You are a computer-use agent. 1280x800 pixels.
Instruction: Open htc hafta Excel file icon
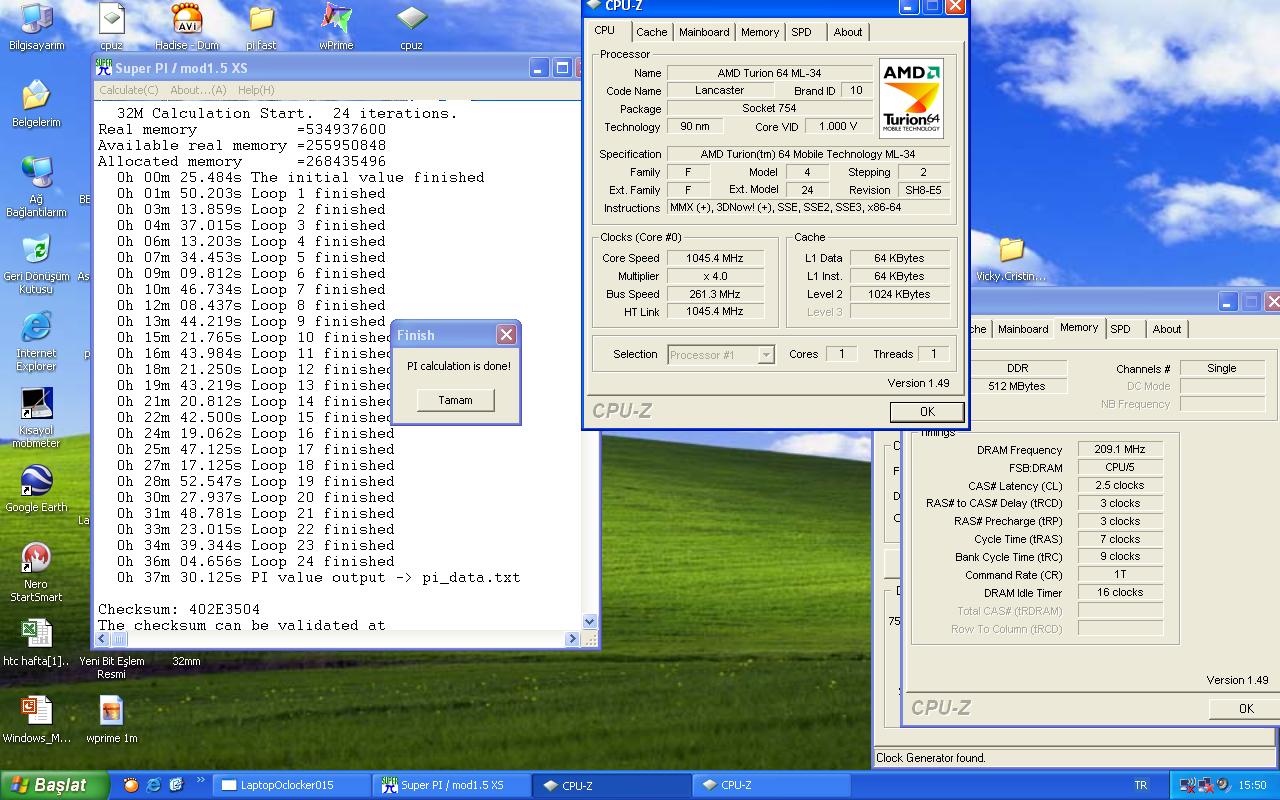pos(36,634)
